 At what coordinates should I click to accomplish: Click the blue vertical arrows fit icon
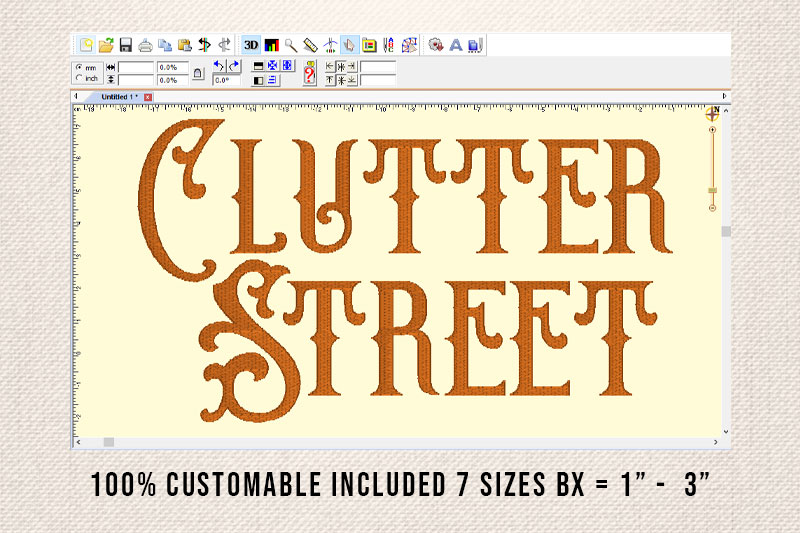287,65
